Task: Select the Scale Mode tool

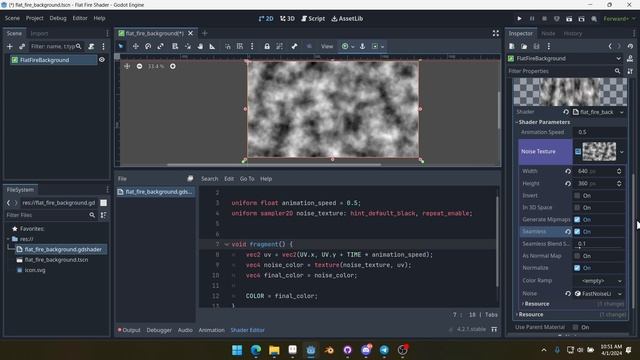Action: pyautogui.click(x=160, y=46)
